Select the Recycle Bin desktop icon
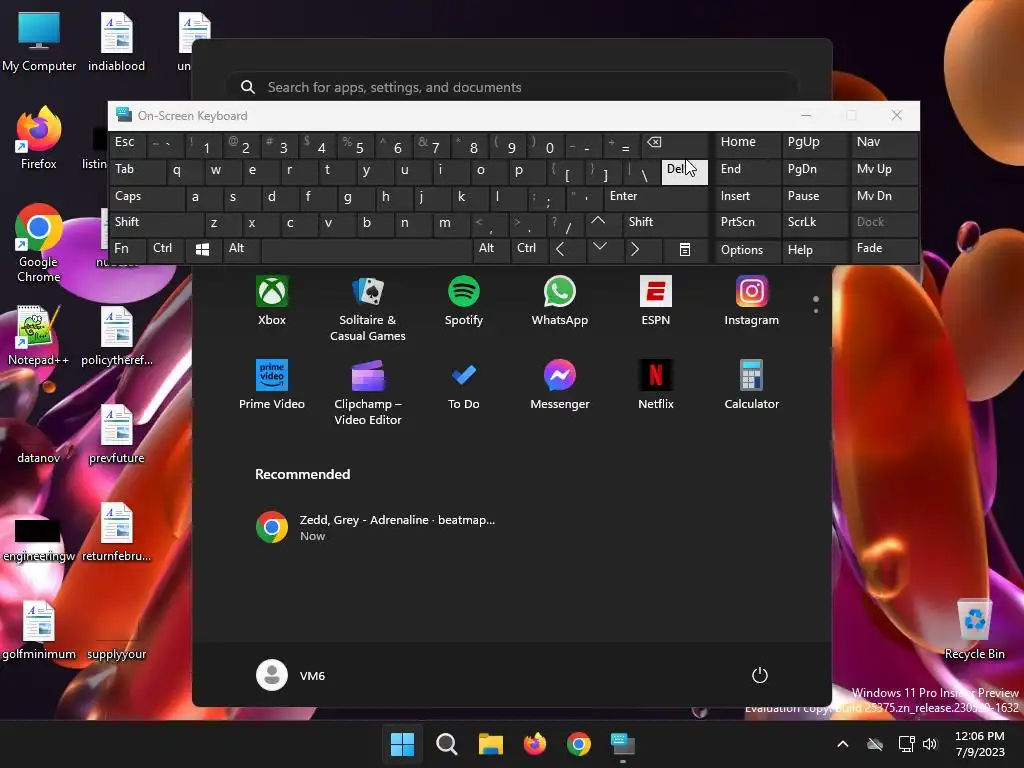 click(x=974, y=630)
